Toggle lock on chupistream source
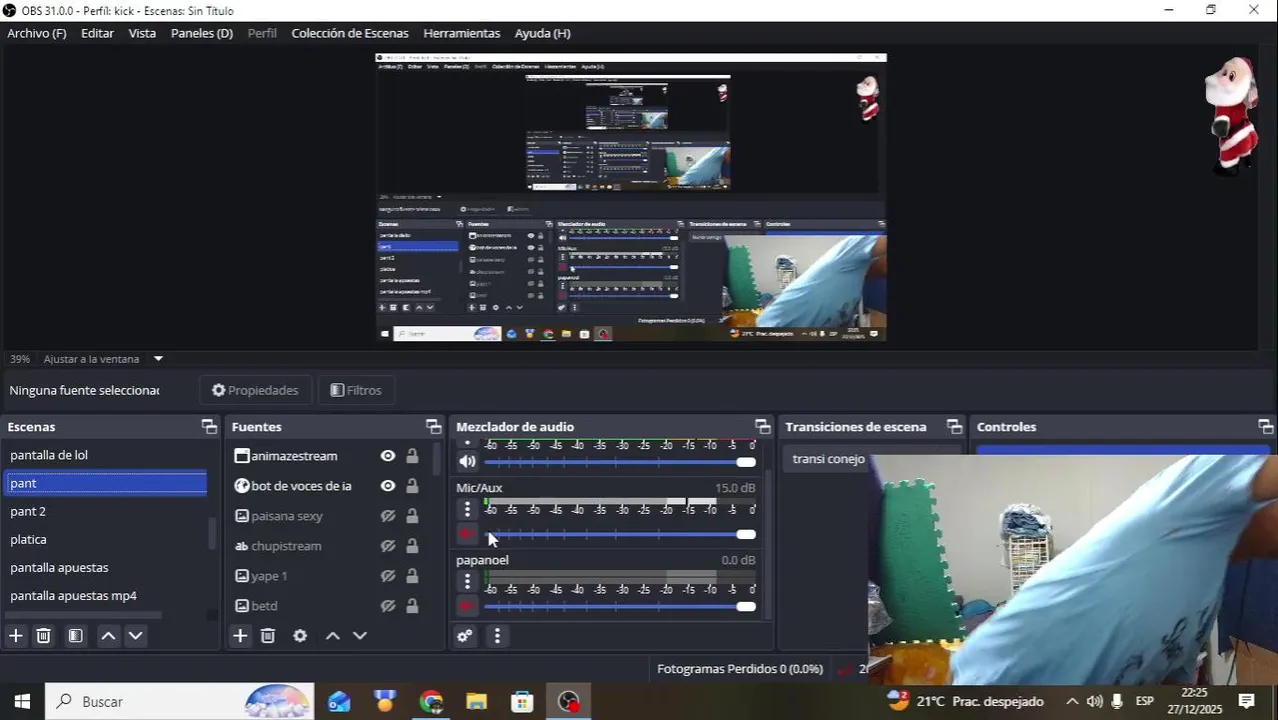1278x720 pixels. pyautogui.click(x=412, y=546)
